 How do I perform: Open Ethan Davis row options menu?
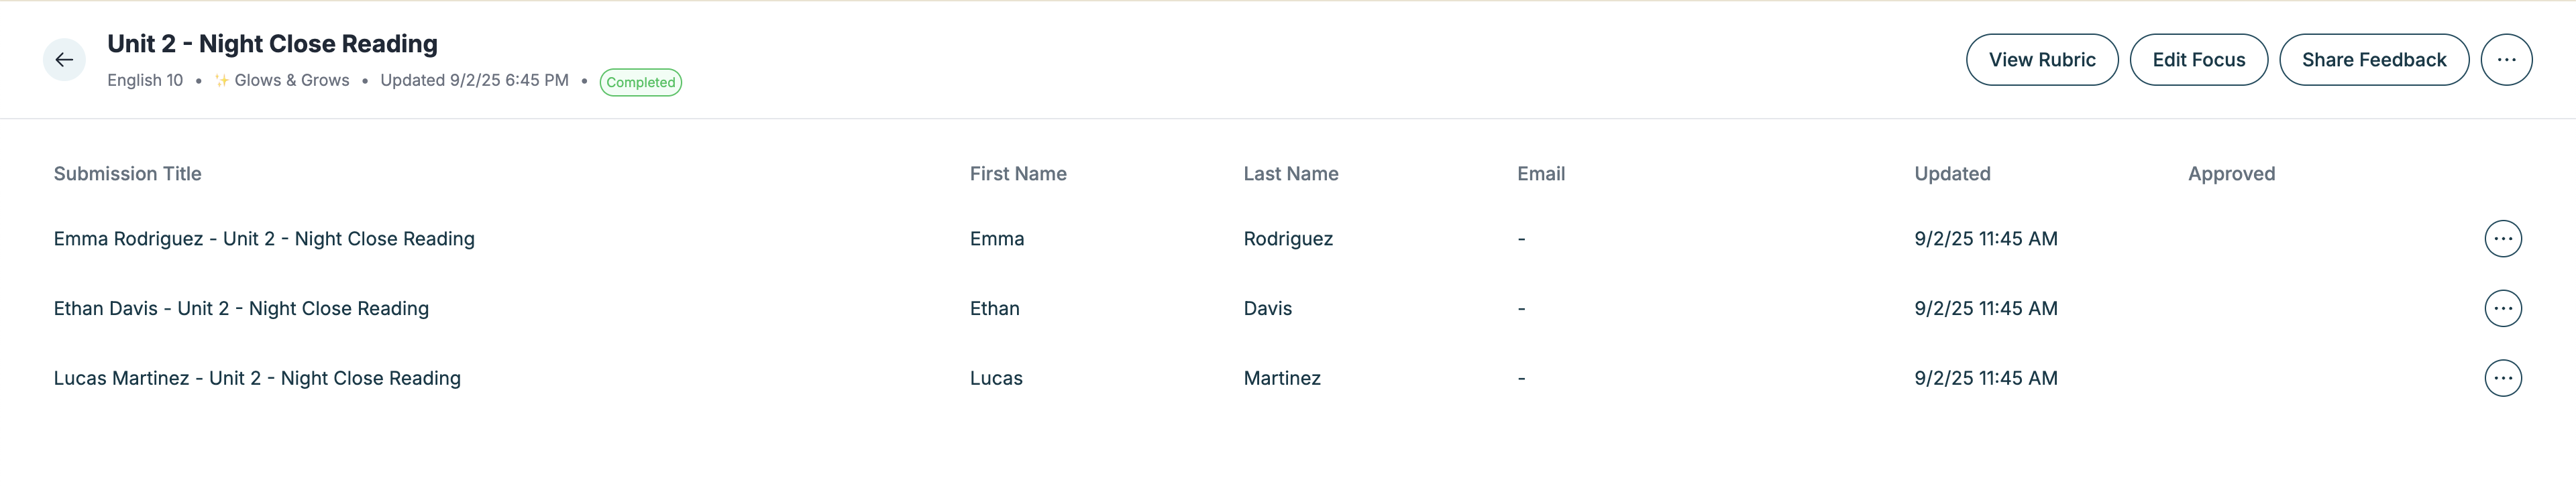[x=2502, y=309]
